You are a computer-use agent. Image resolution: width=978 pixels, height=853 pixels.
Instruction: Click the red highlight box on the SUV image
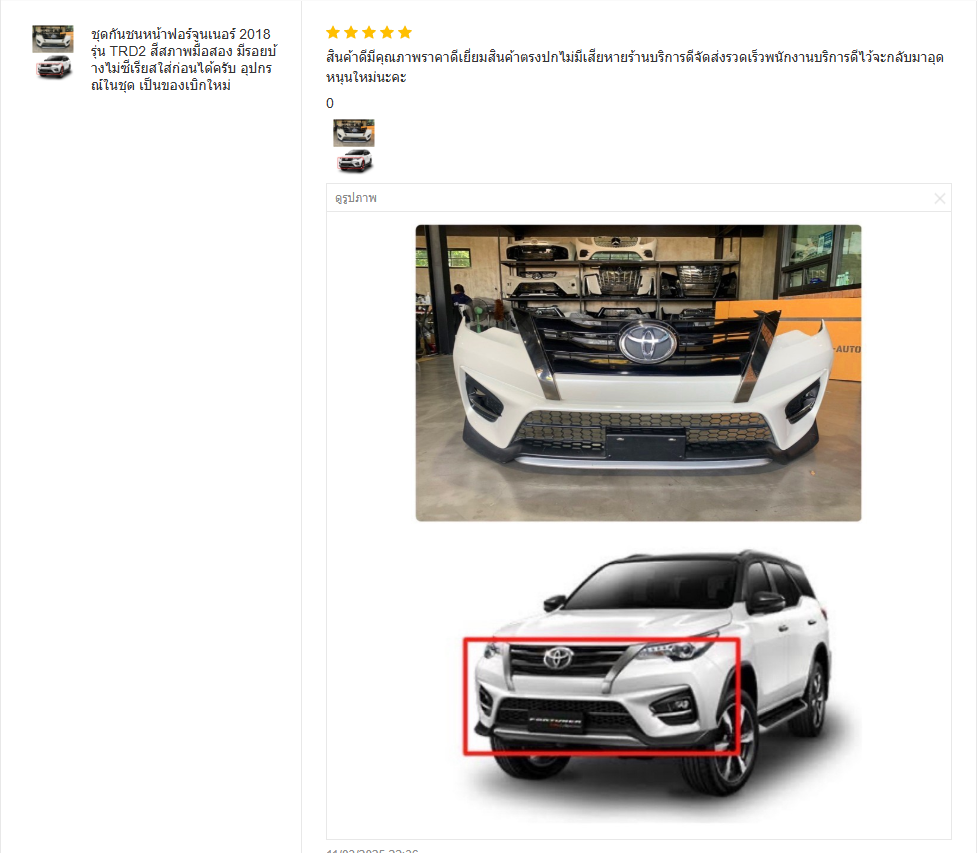point(602,696)
